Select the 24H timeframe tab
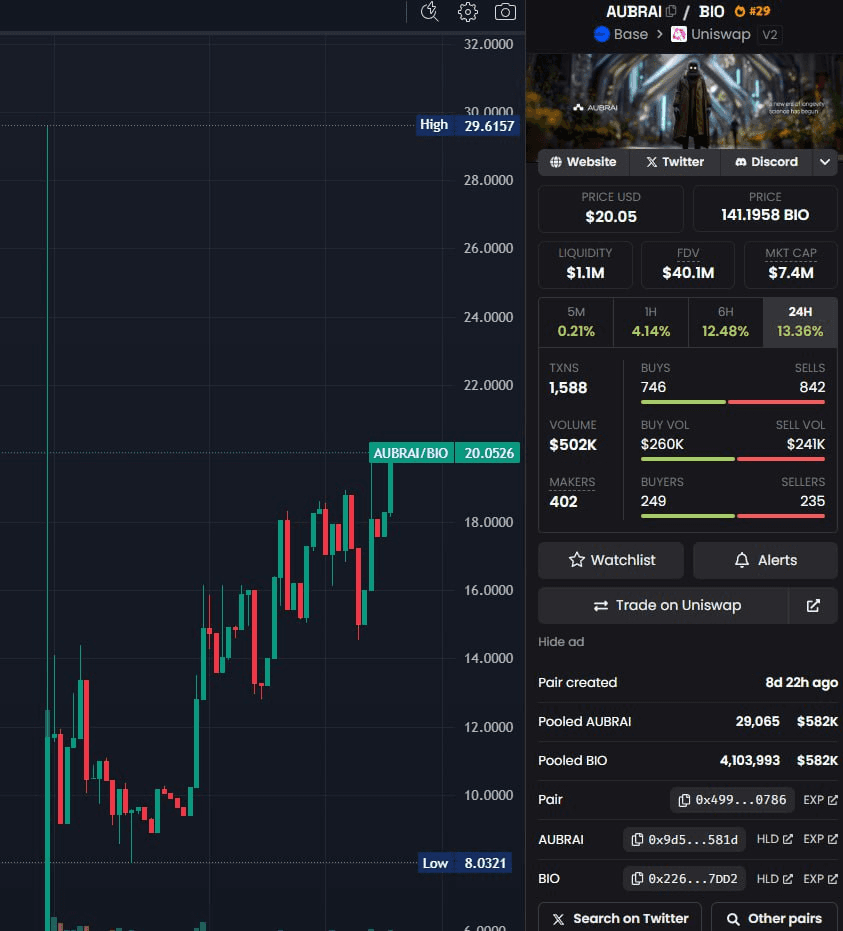The height and width of the screenshot is (931, 843). 800,322
